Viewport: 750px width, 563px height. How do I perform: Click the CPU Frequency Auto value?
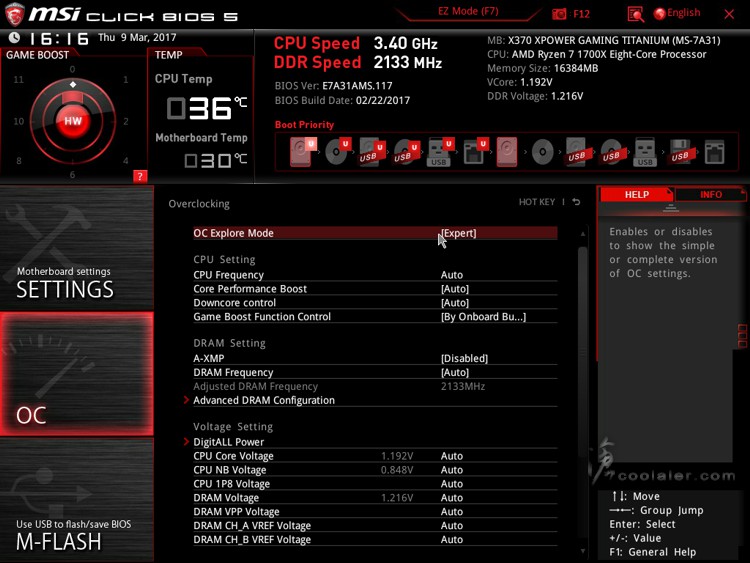pyautogui.click(x=452, y=275)
